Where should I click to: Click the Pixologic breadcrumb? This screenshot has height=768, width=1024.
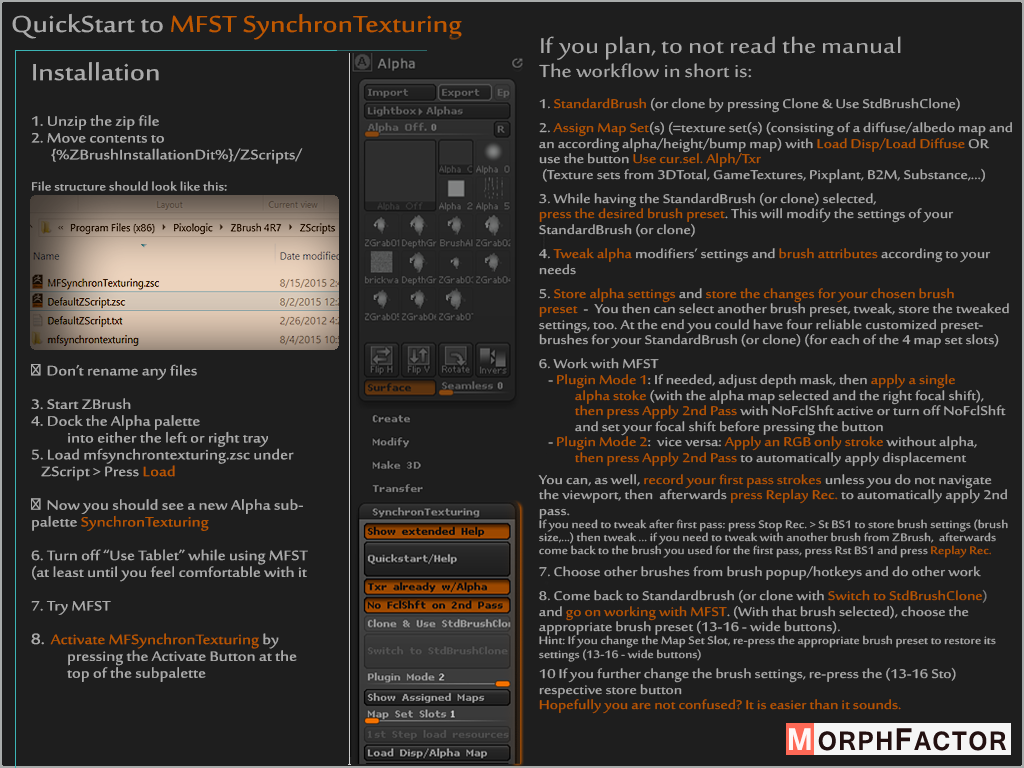click(193, 228)
